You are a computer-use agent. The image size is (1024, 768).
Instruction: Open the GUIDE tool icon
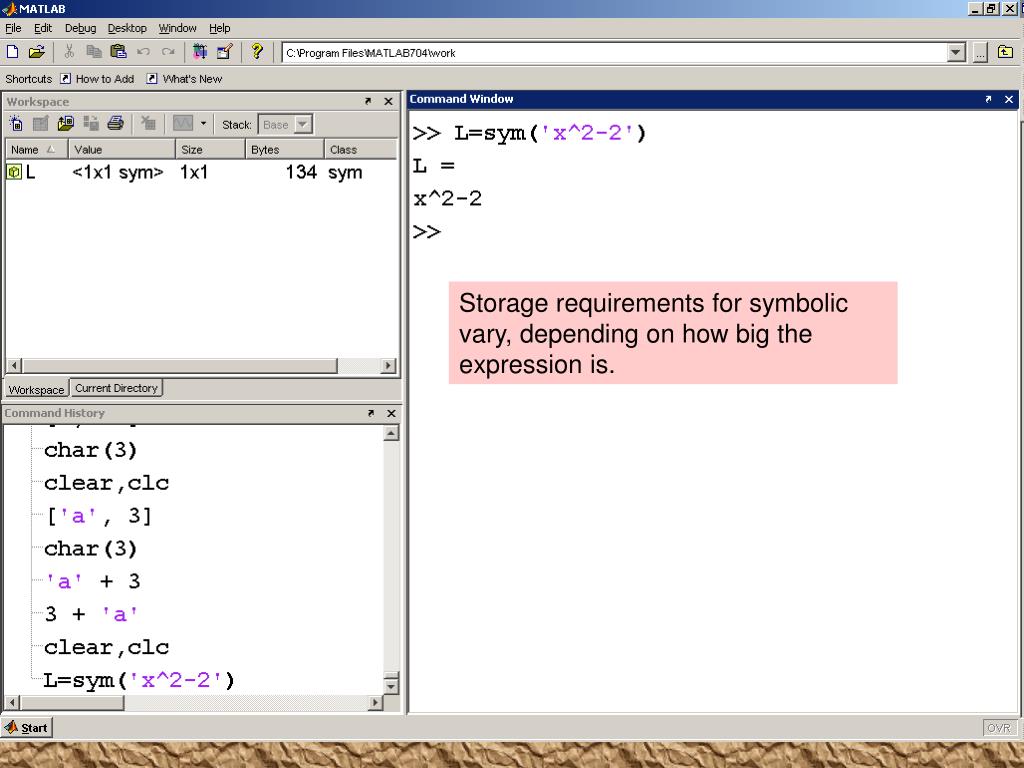(225, 52)
